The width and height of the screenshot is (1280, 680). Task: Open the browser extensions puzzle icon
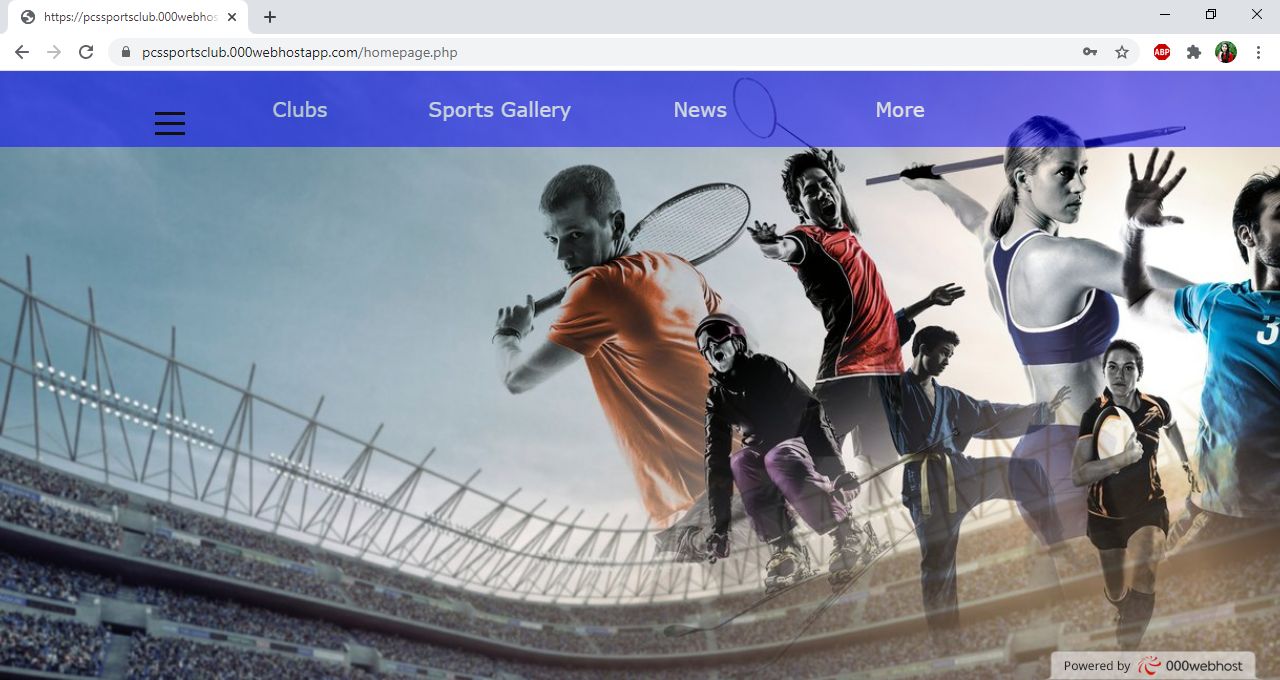[x=1193, y=51]
